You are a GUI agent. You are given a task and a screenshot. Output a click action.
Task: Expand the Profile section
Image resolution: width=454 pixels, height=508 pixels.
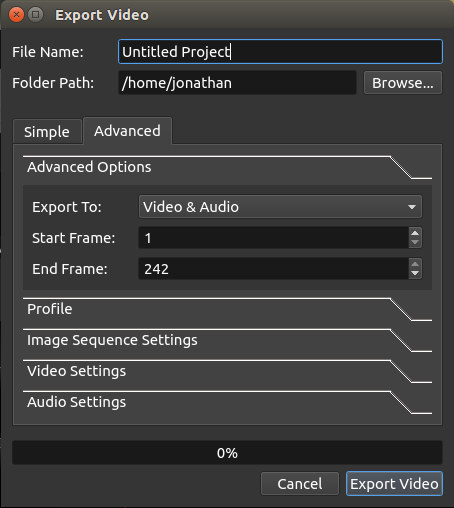click(227, 309)
